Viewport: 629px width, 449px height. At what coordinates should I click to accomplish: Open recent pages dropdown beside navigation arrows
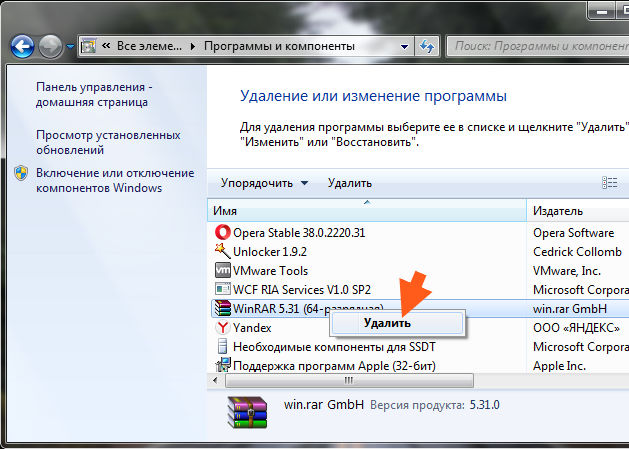70,47
